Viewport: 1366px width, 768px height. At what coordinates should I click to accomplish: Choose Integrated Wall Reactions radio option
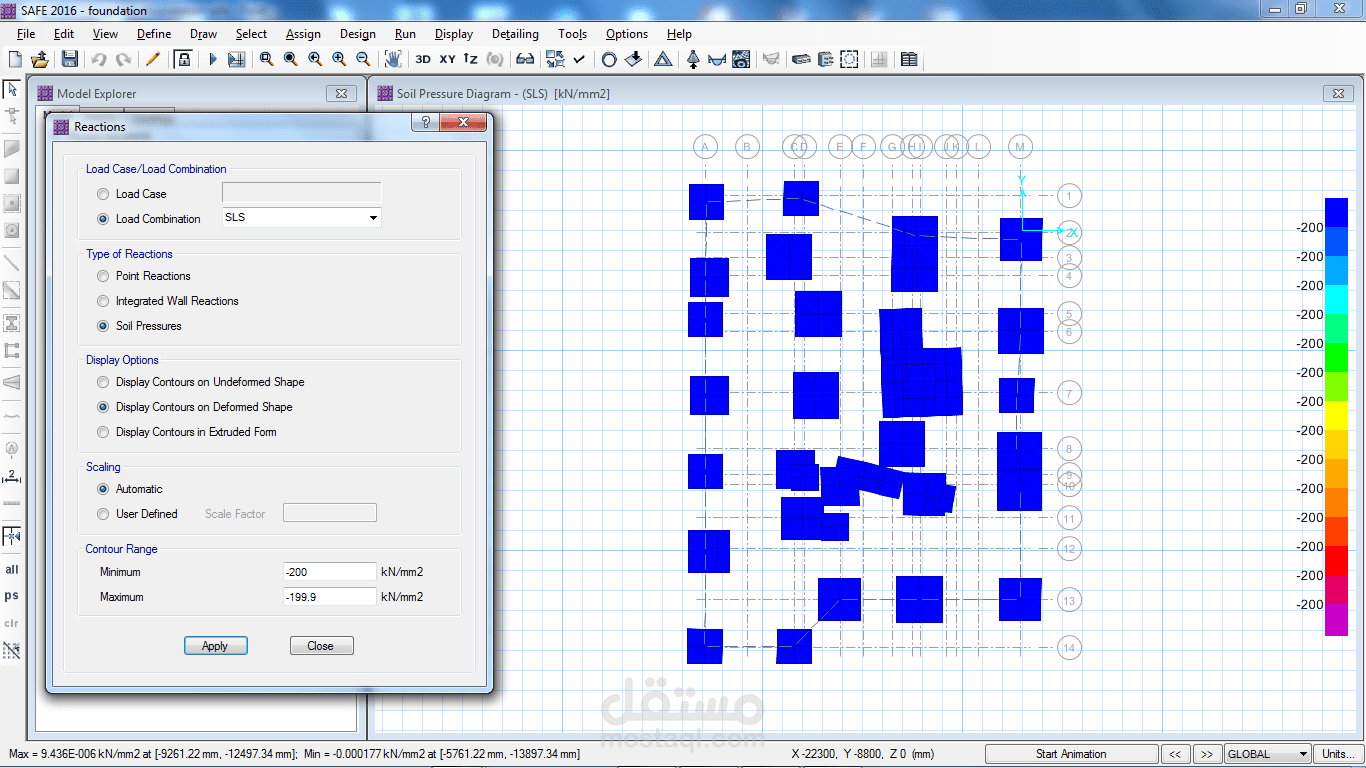pyautogui.click(x=103, y=301)
